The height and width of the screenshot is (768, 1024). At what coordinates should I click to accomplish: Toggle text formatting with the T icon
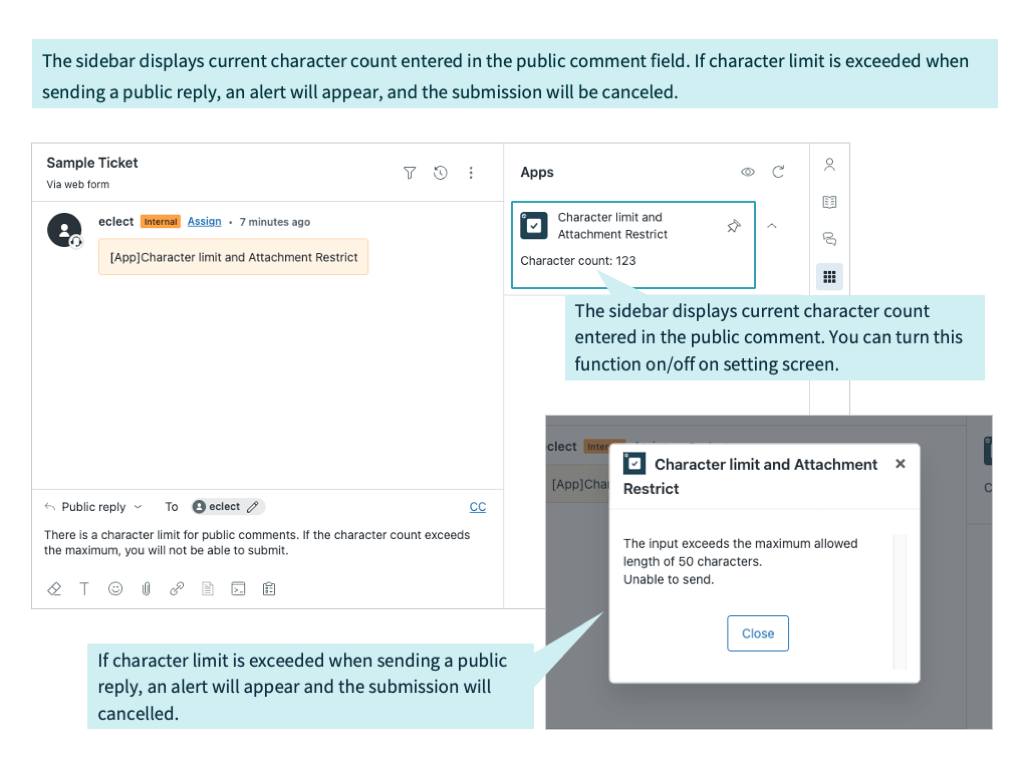pyautogui.click(x=85, y=588)
